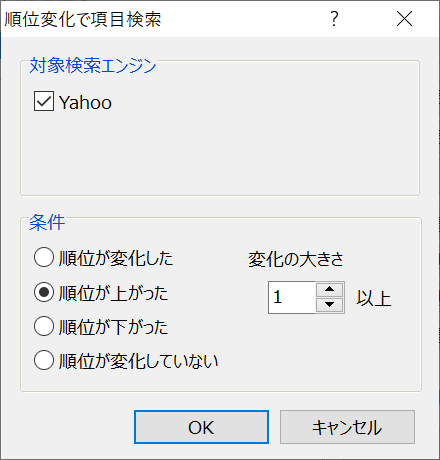Viewport: 440px width, 460px height.
Task: Close the 順位変化で項目検索 dialog
Action: tap(404, 19)
